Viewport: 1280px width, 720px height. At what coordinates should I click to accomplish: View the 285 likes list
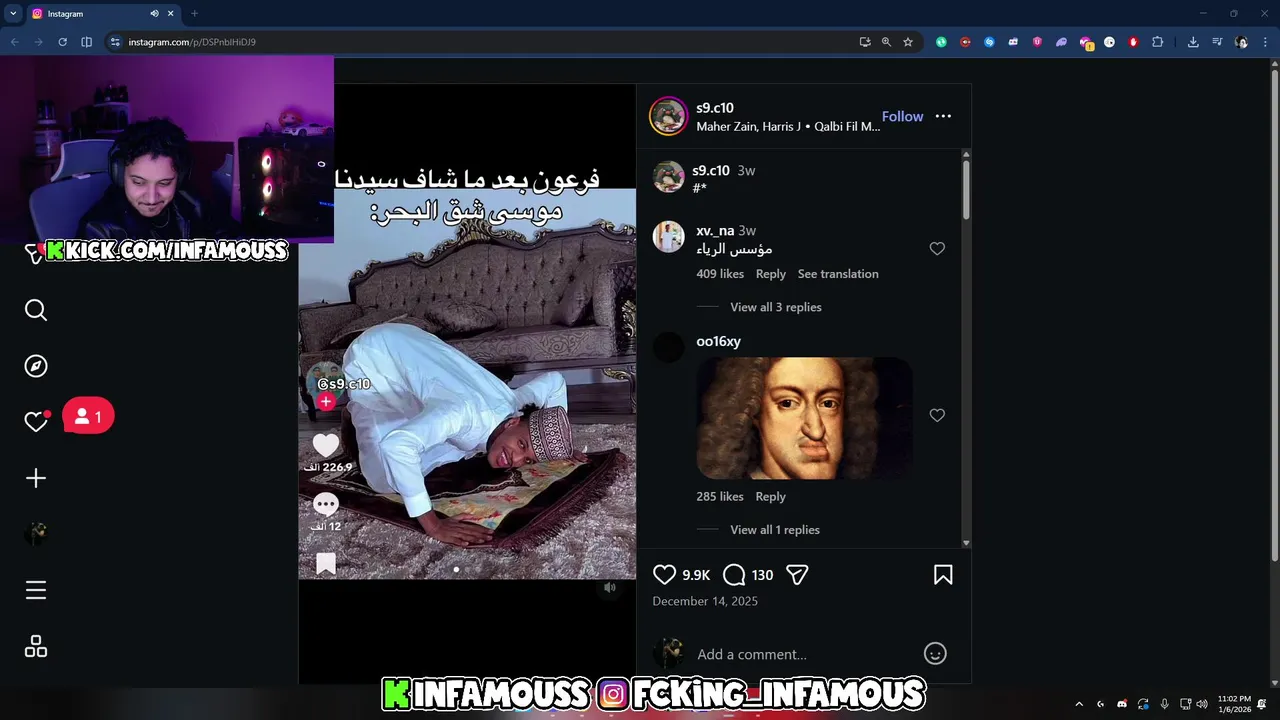tap(720, 497)
